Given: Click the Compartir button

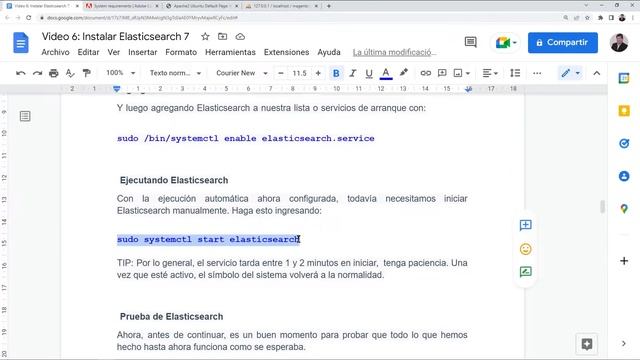Looking at the screenshot, I should point(562,42).
